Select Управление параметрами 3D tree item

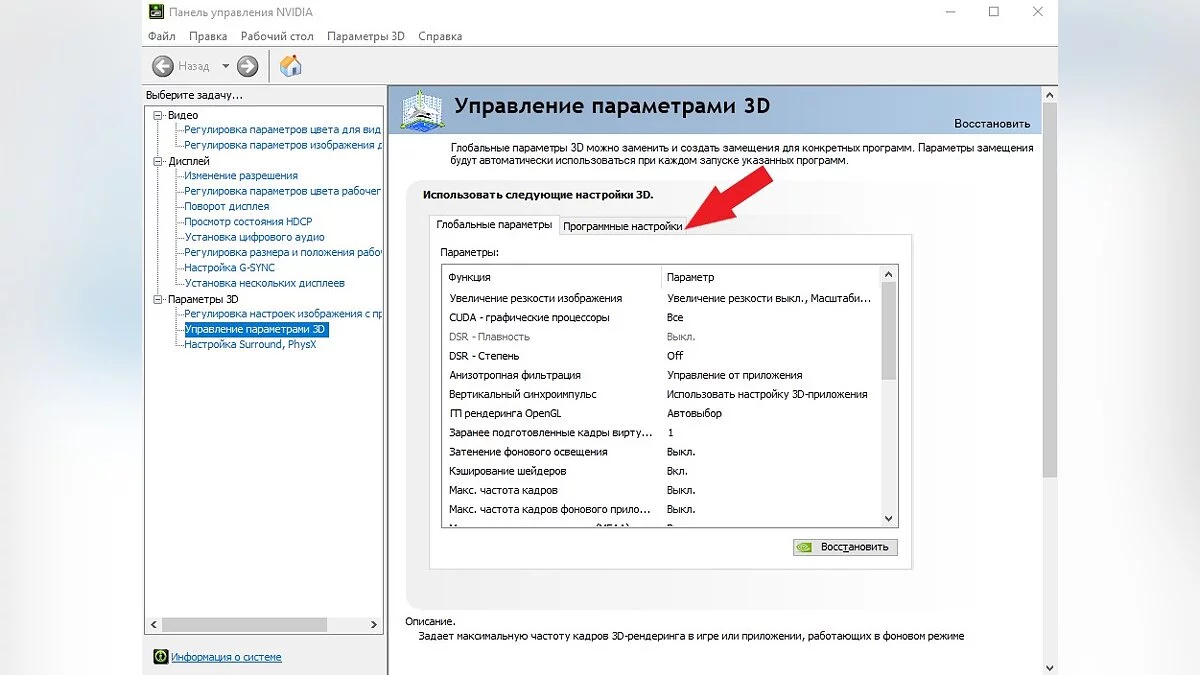pyautogui.click(x=256, y=329)
